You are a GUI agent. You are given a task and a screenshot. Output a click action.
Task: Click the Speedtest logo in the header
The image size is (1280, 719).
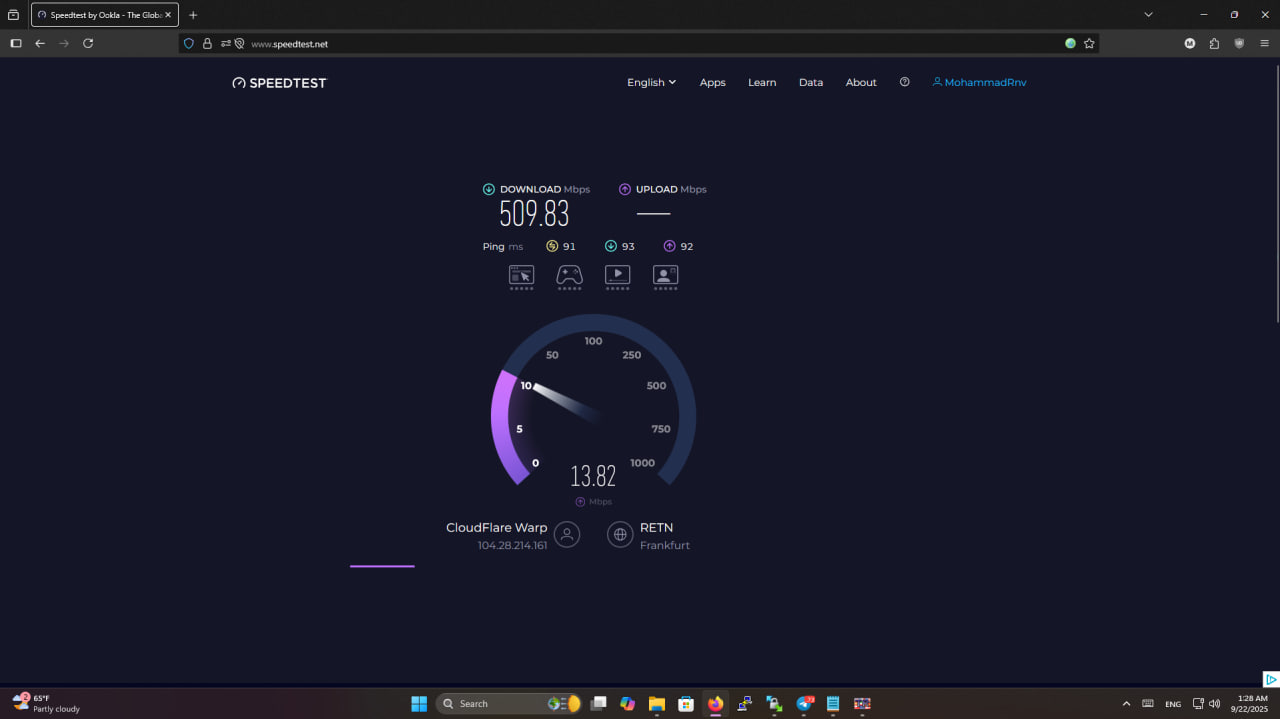coord(279,83)
